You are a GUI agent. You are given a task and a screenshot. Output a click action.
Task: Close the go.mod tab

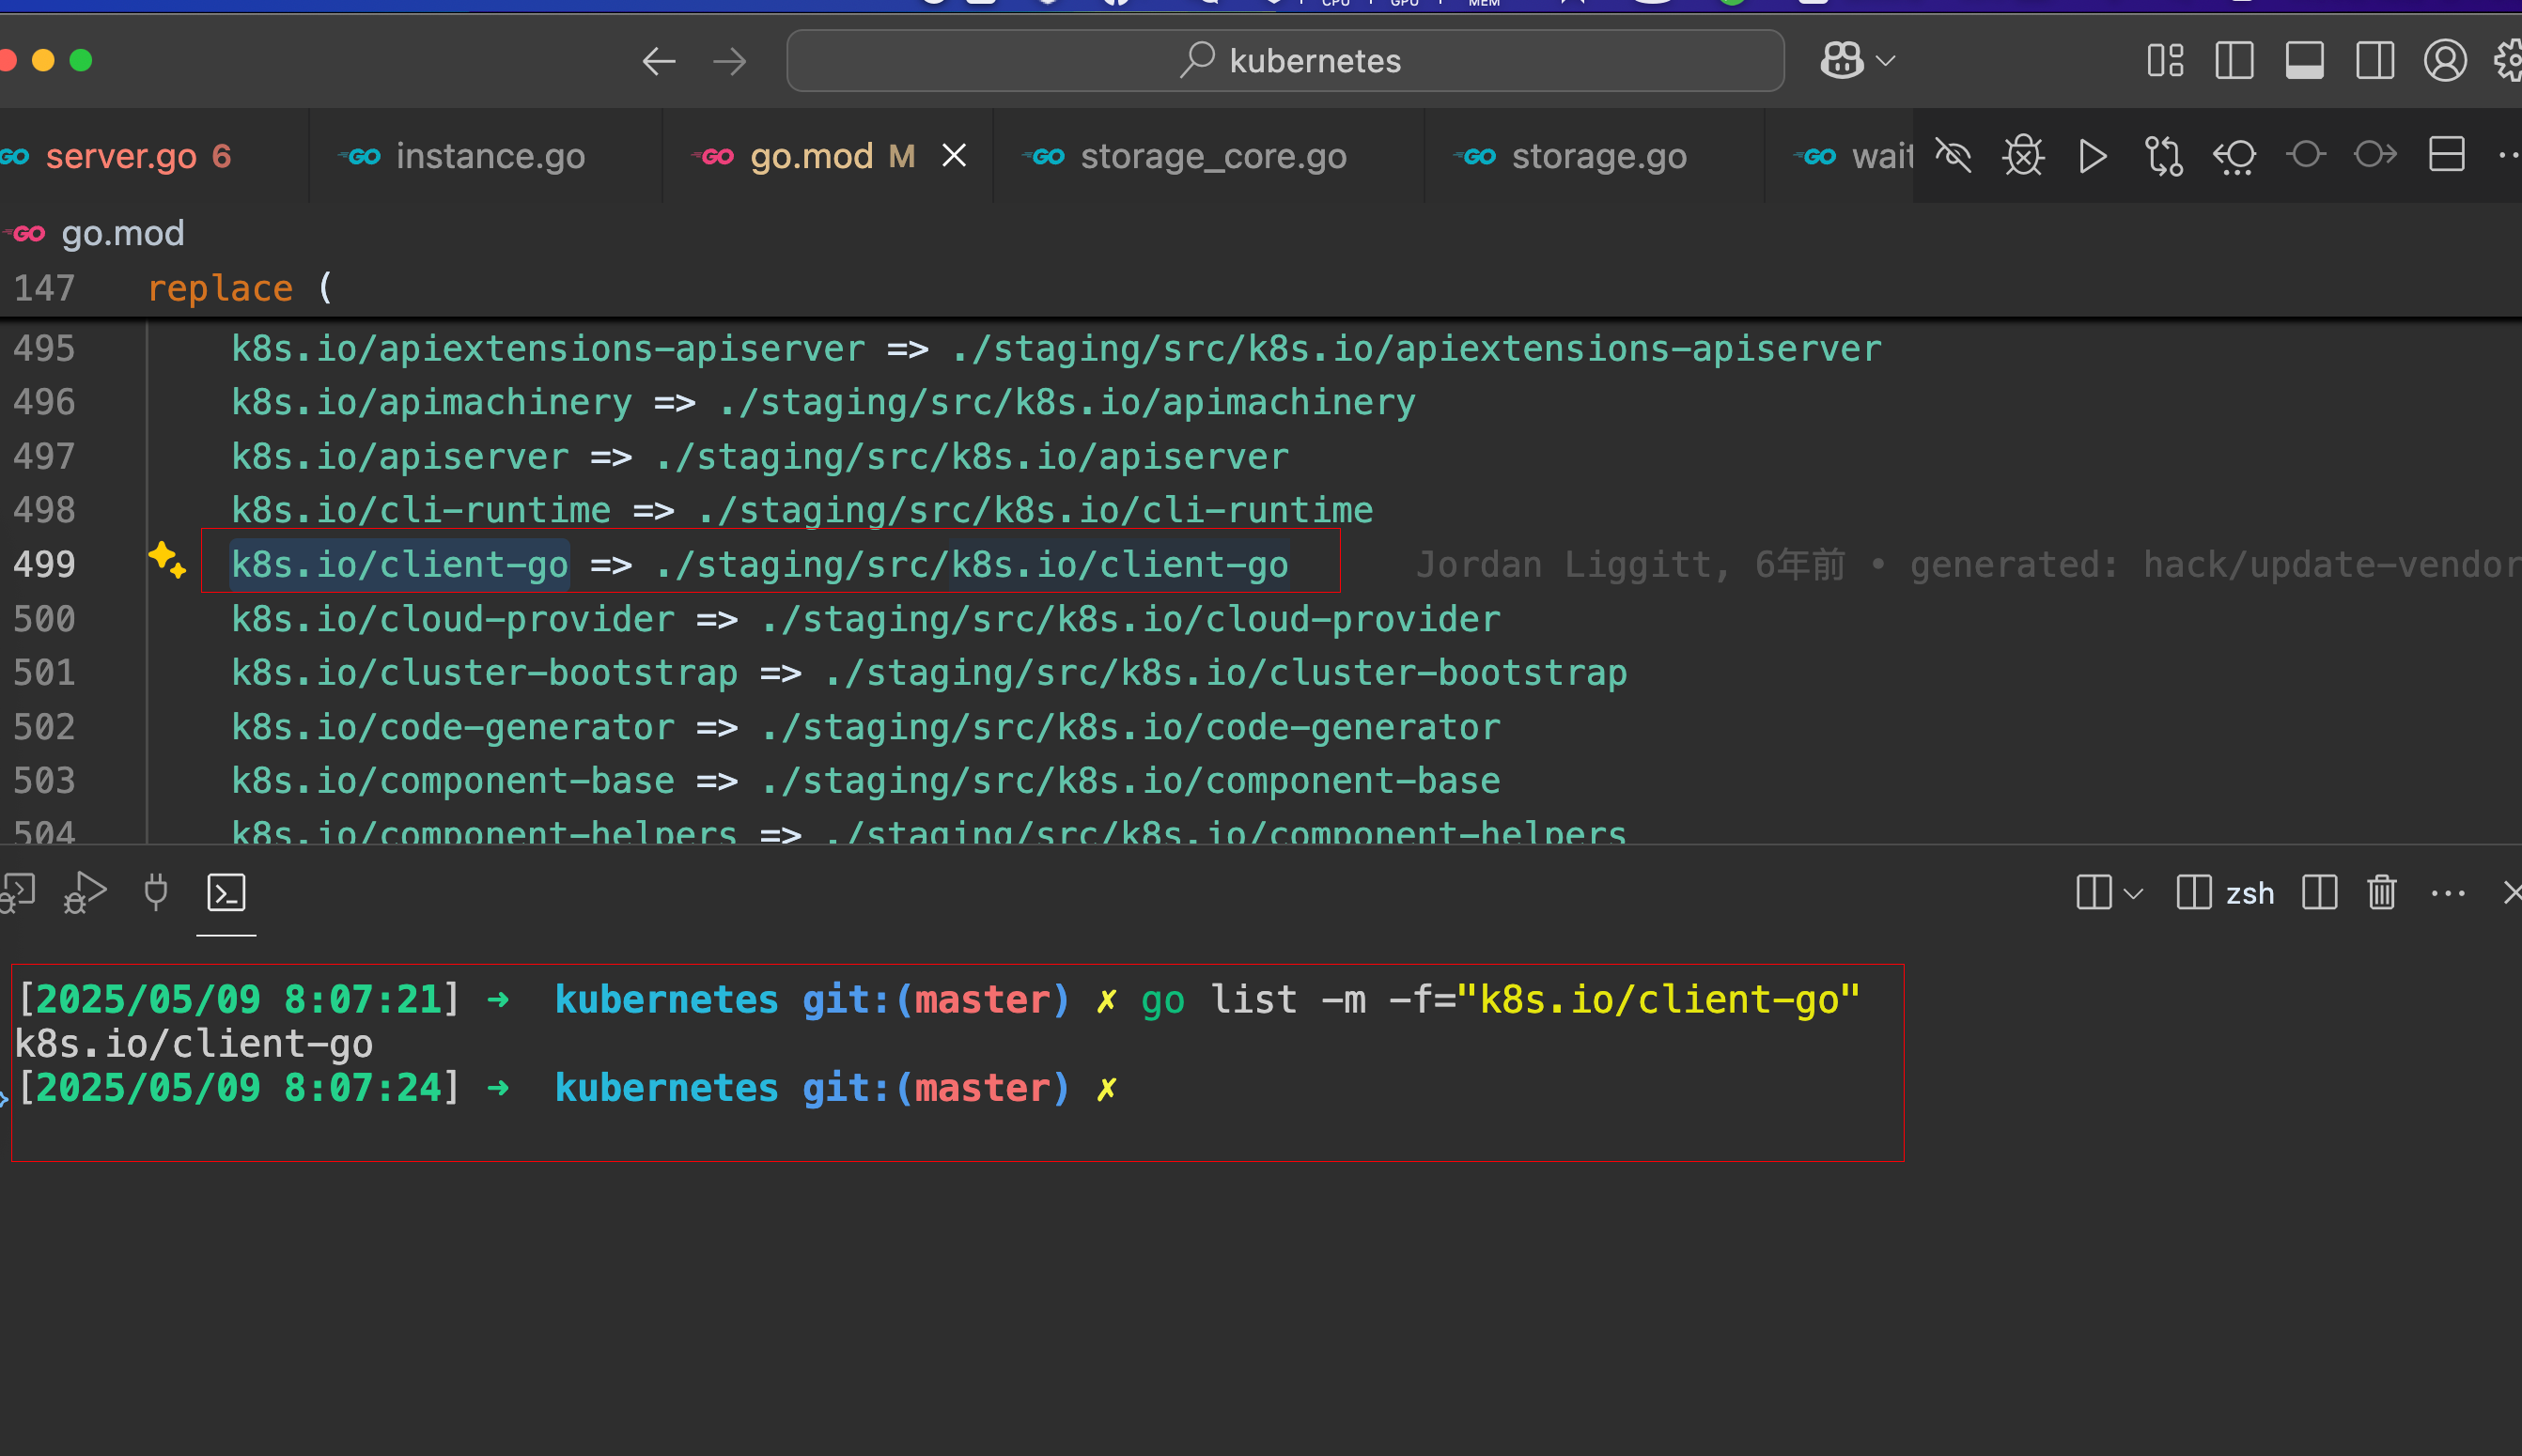pos(954,155)
